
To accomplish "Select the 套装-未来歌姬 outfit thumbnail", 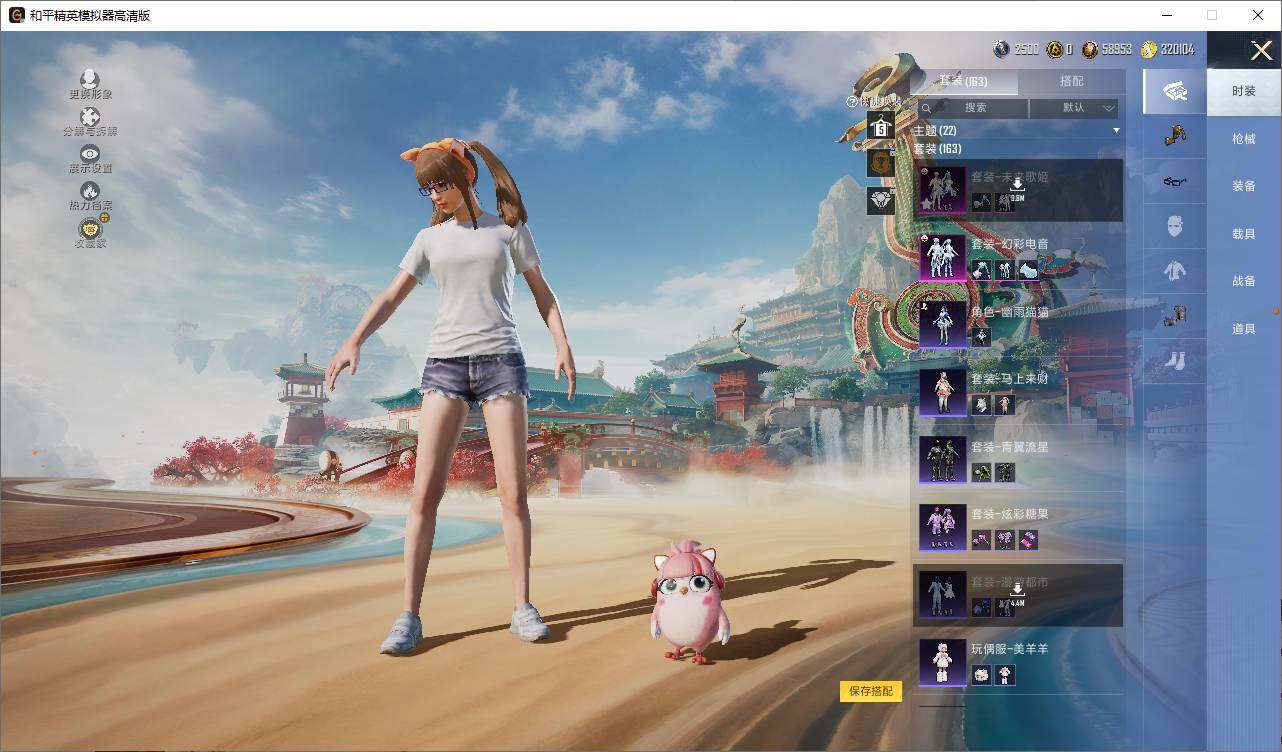I will (942, 190).
